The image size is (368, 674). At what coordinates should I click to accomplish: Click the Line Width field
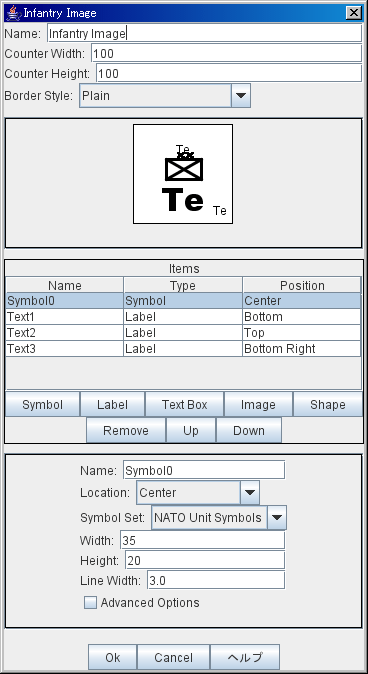tap(216, 581)
